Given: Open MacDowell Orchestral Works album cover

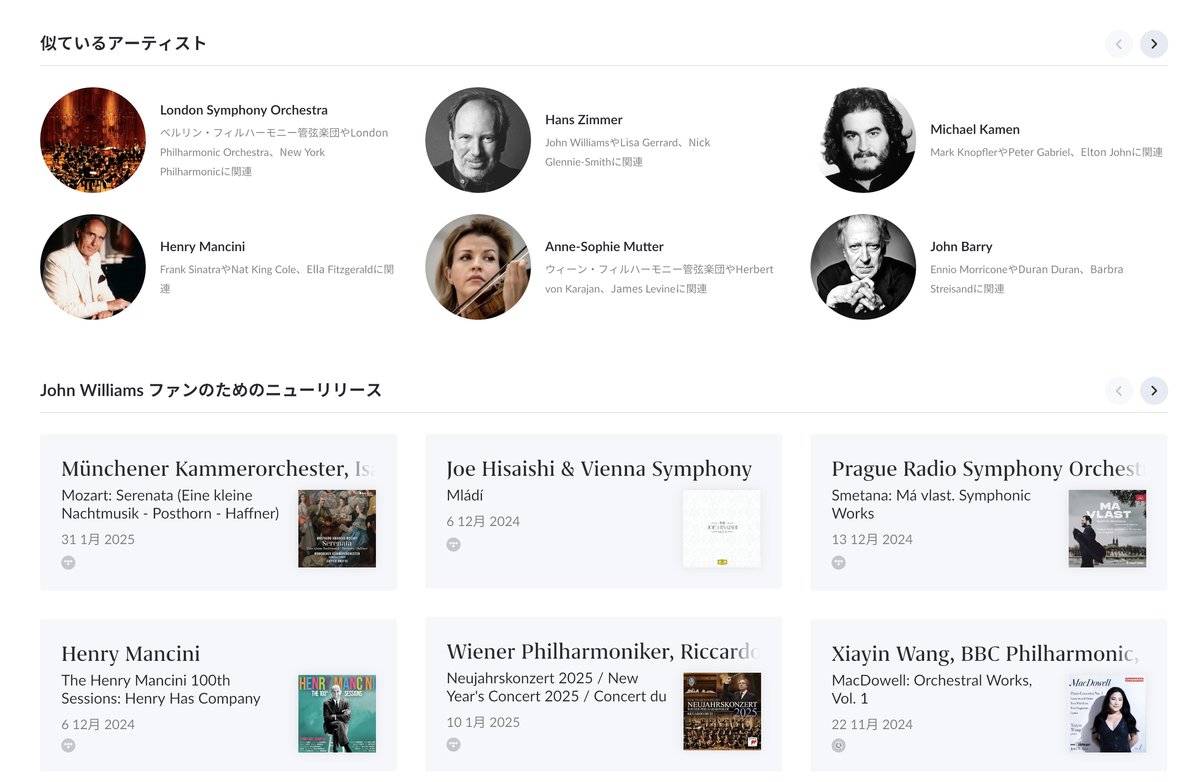Looking at the screenshot, I should pyautogui.click(x=1107, y=713).
